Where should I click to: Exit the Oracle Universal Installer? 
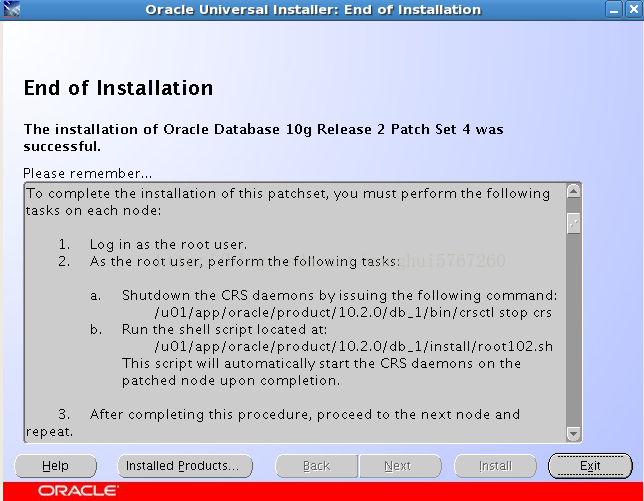590,466
